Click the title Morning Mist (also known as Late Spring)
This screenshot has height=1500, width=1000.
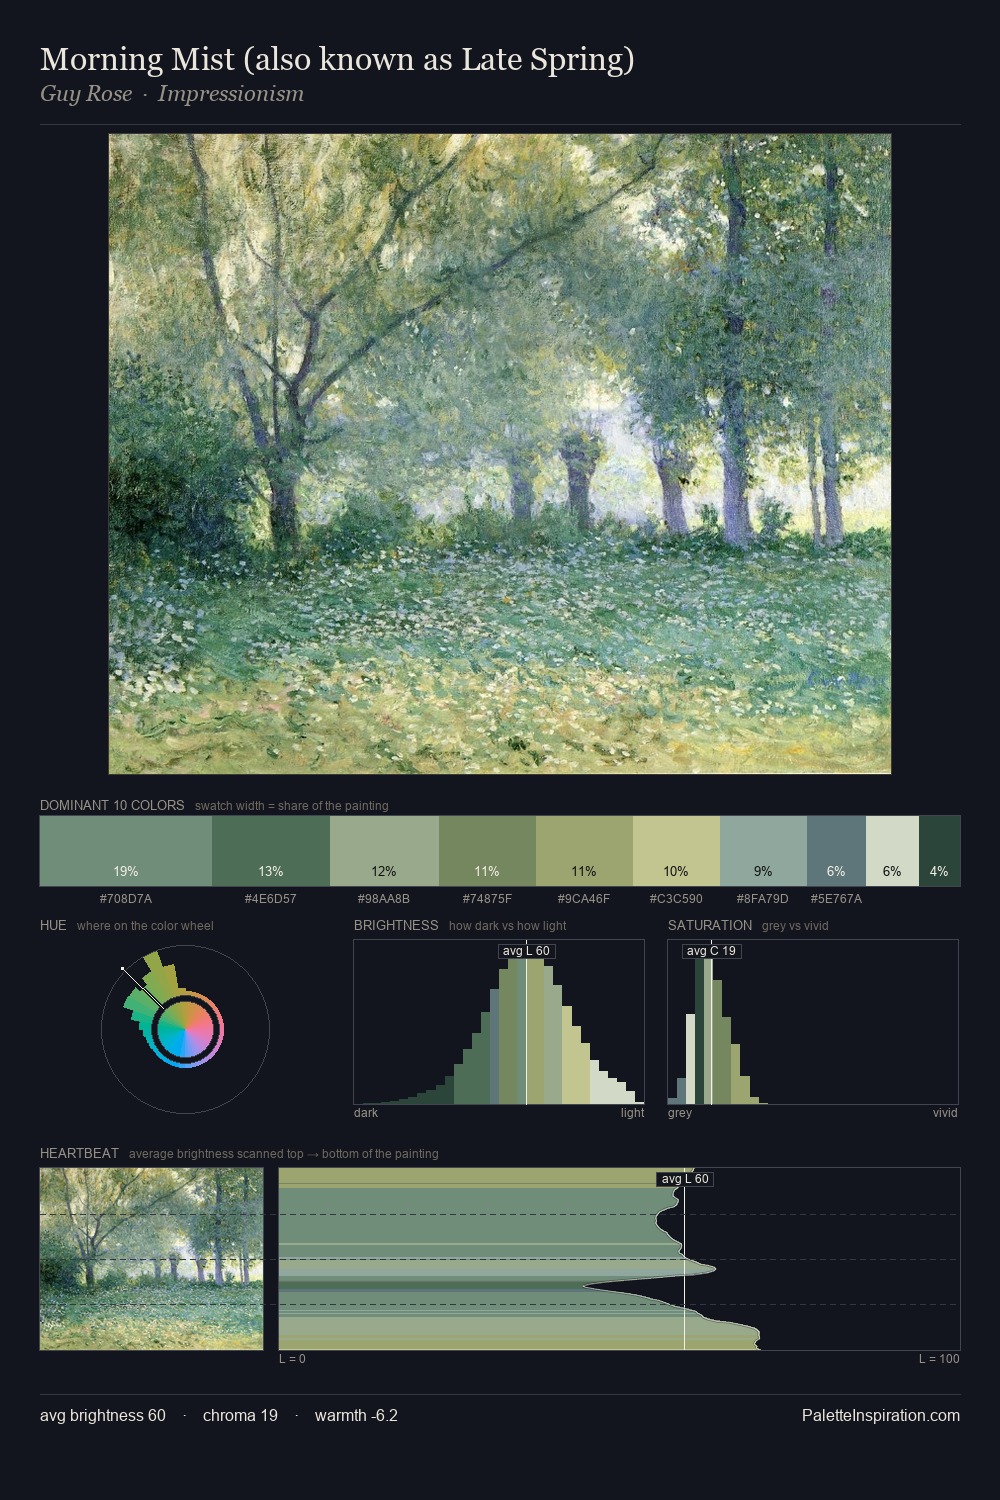pyautogui.click(x=337, y=60)
